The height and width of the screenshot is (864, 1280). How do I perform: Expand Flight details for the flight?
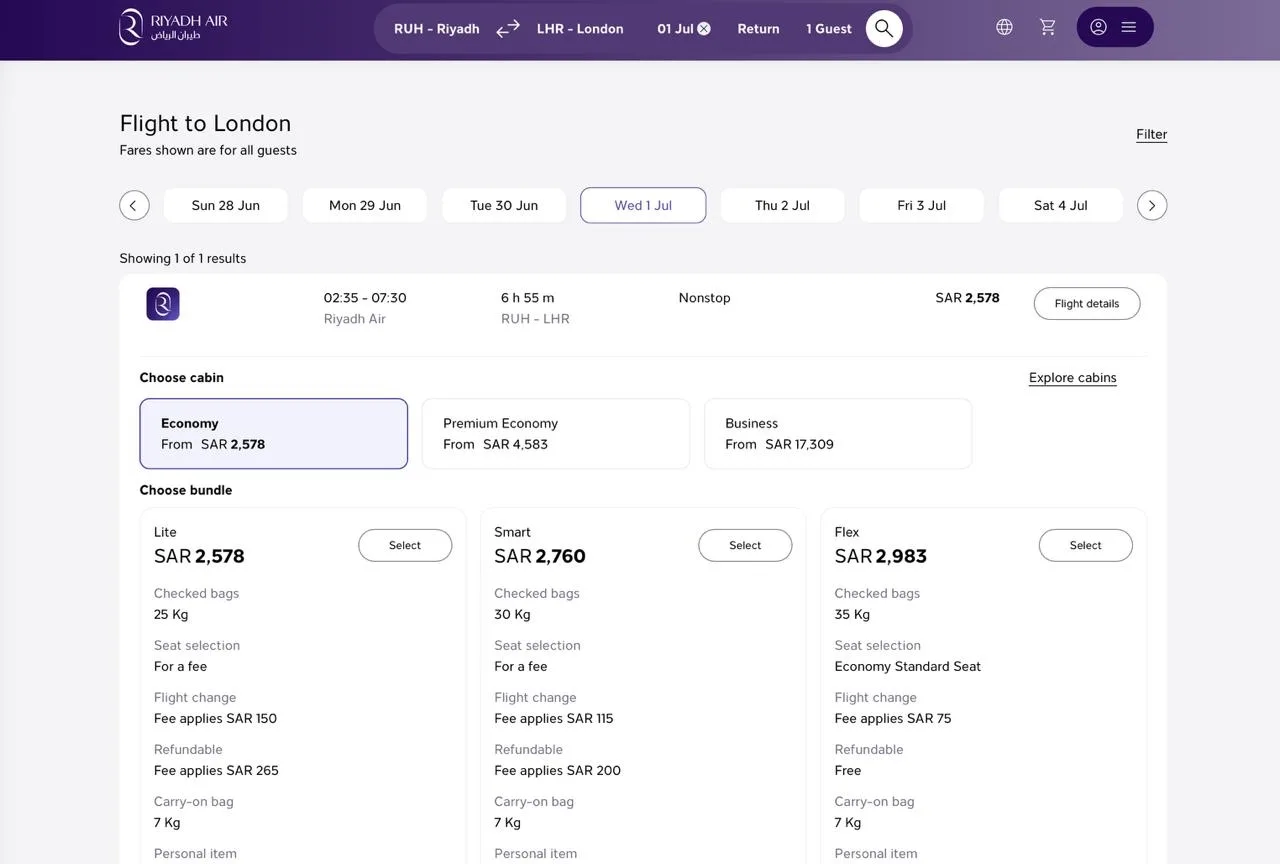[1087, 304]
